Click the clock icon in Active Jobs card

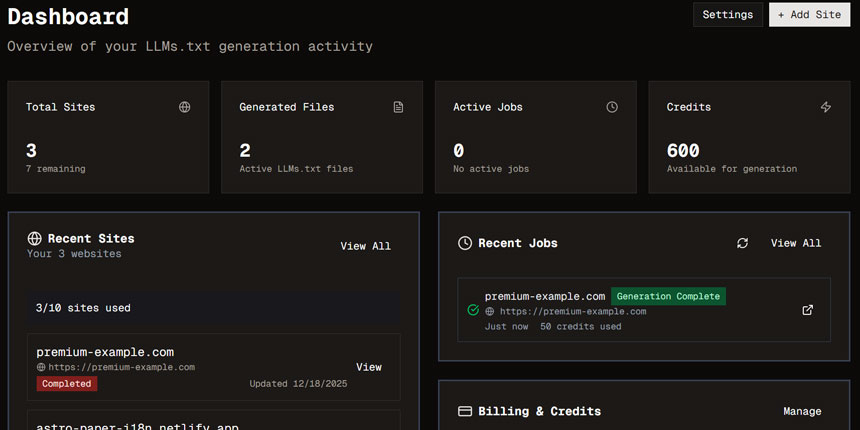point(612,108)
